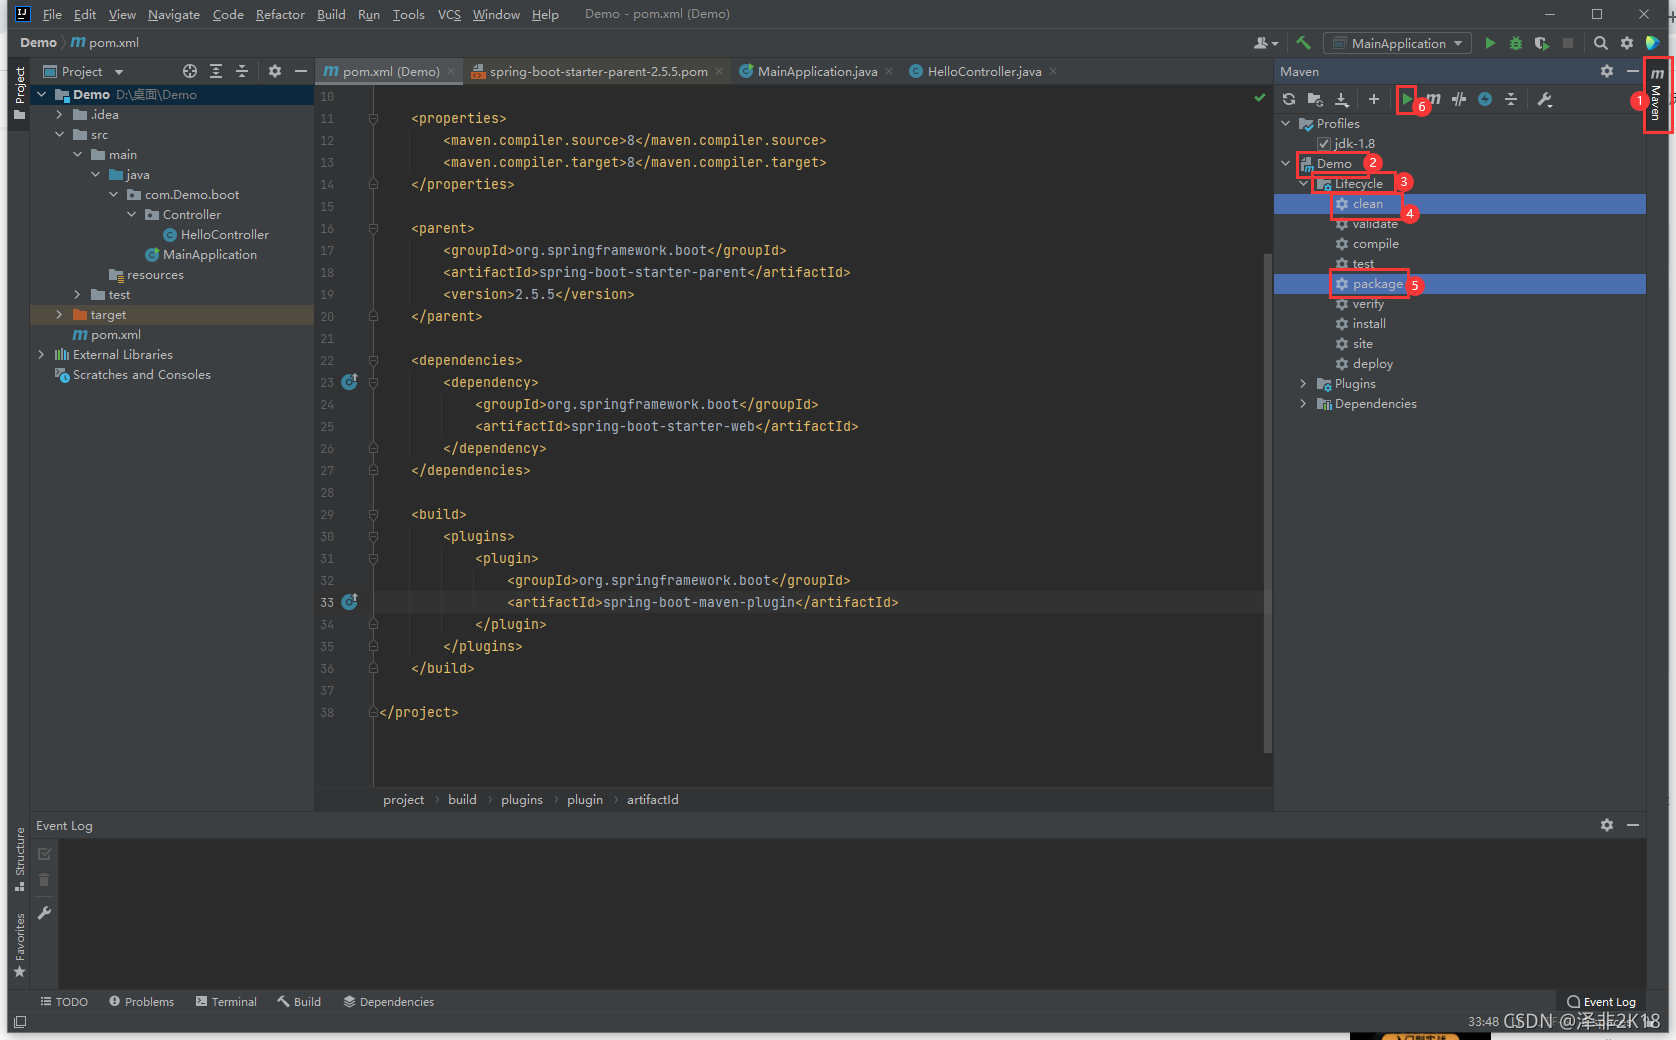
Task: Click Maven vertical tab on right edge
Action: (x=1656, y=94)
